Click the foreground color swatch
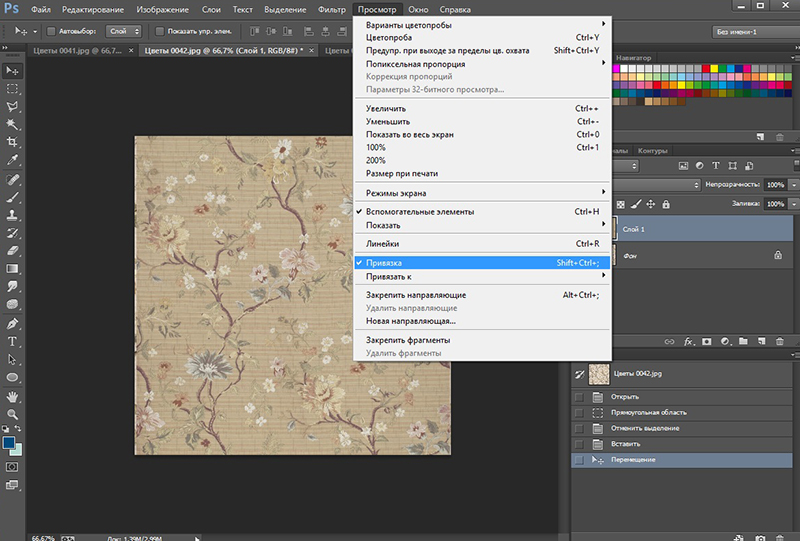Screen dimensions: 800x541 pyautogui.click(x=9, y=442)
